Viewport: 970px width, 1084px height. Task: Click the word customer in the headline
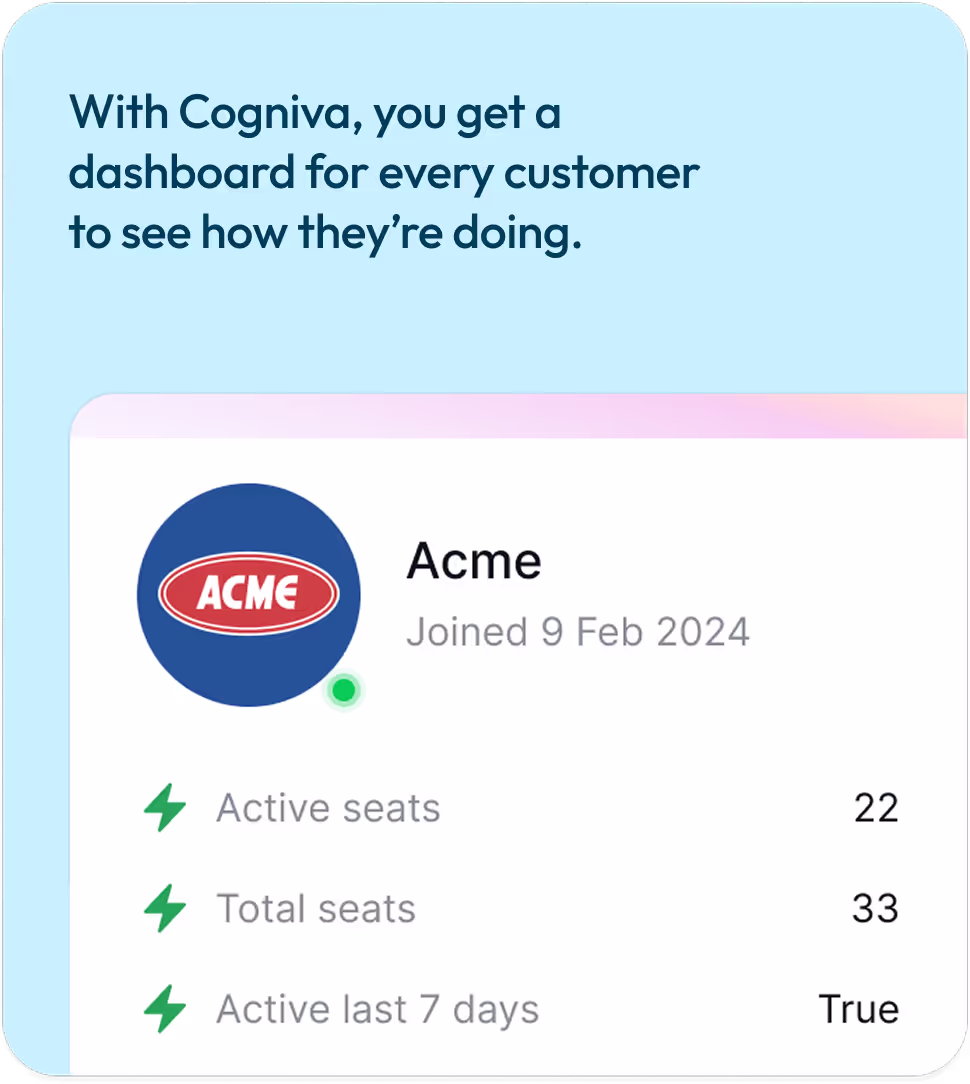(x=601, y=174)
